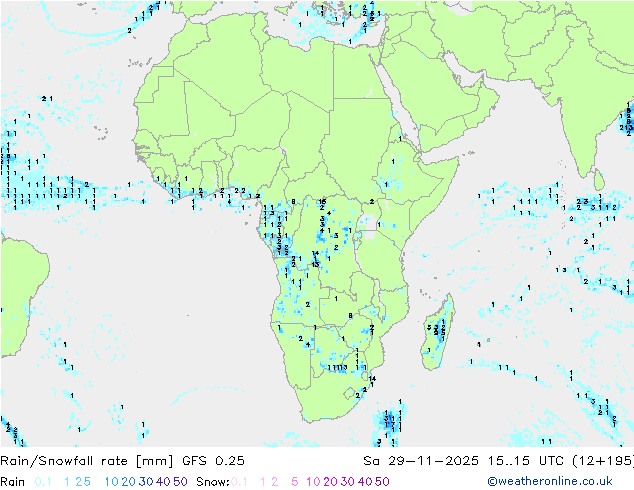Pick the rain legend value 5

coord(87,482)
